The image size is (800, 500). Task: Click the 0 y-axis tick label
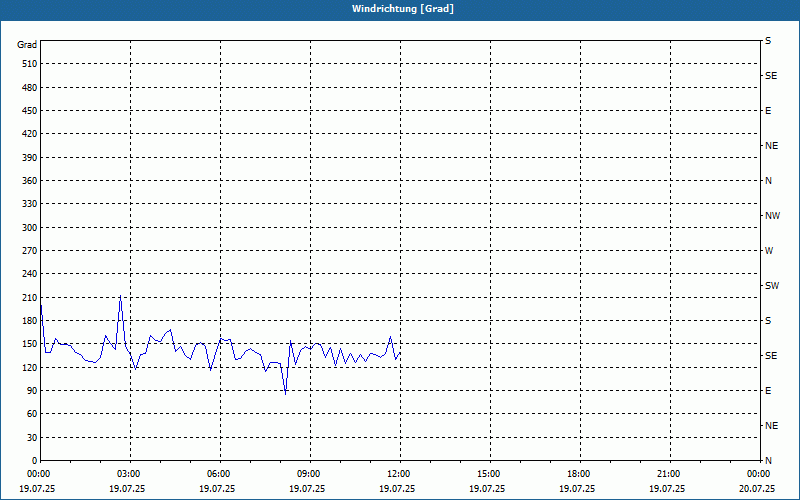coord(34,461)
